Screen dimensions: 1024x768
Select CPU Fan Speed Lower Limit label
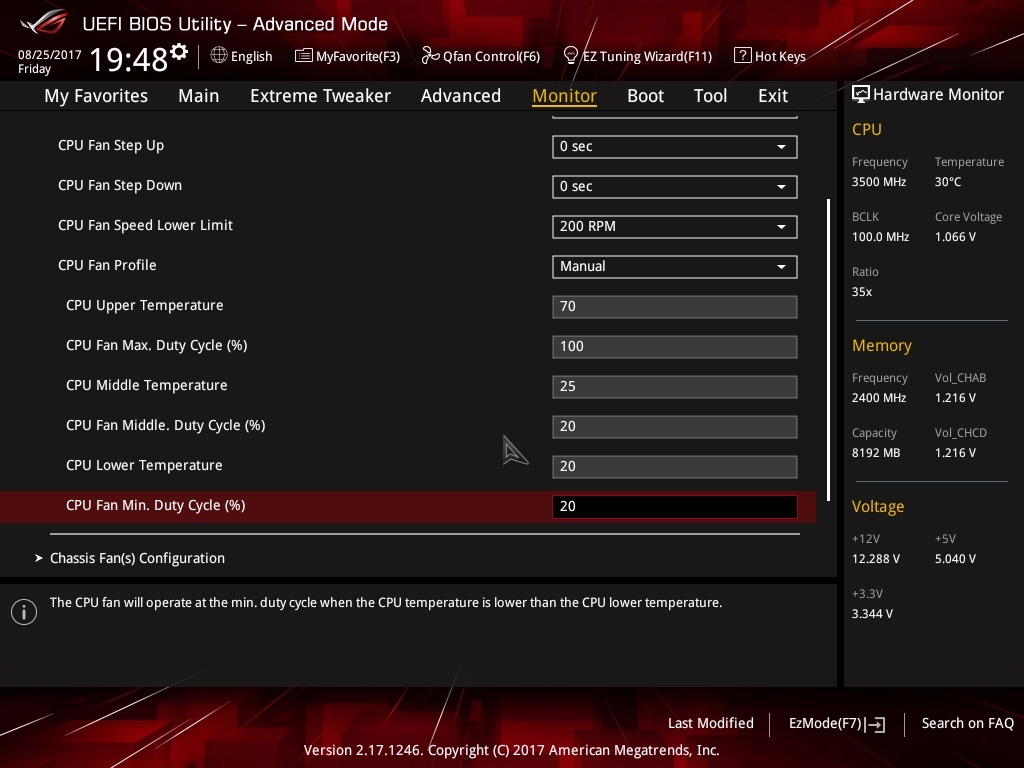point(145,225)
